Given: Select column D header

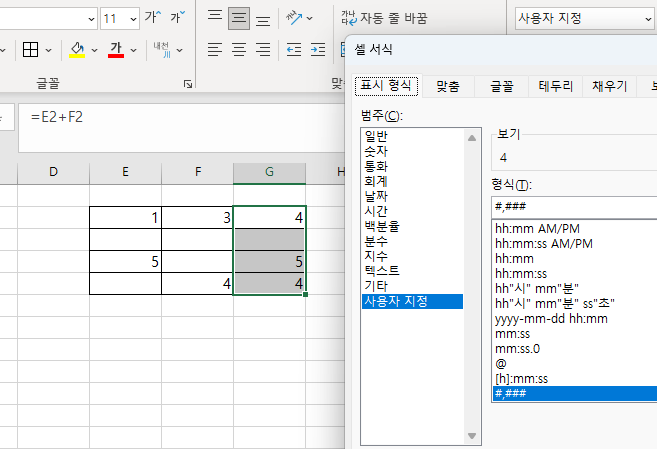Looking at the screenshot, I should click(53, 172).
